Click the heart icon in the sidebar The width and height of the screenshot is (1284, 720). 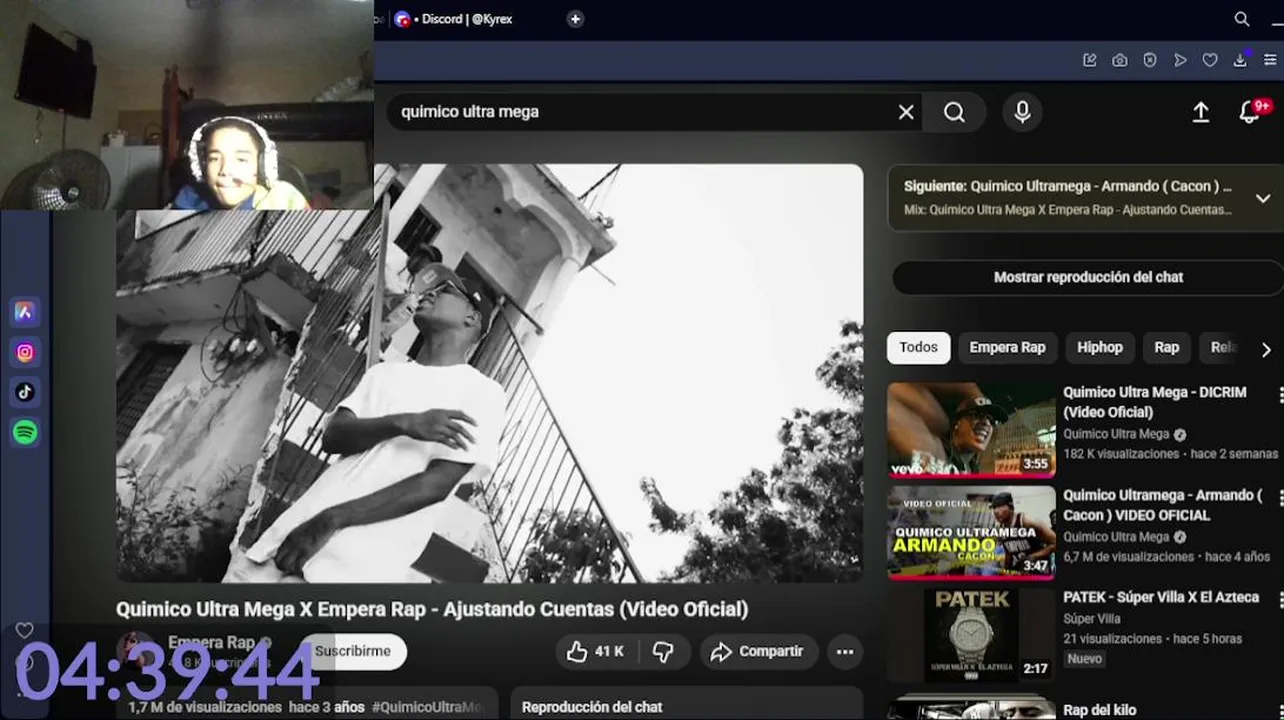click(x=24, y=630)
